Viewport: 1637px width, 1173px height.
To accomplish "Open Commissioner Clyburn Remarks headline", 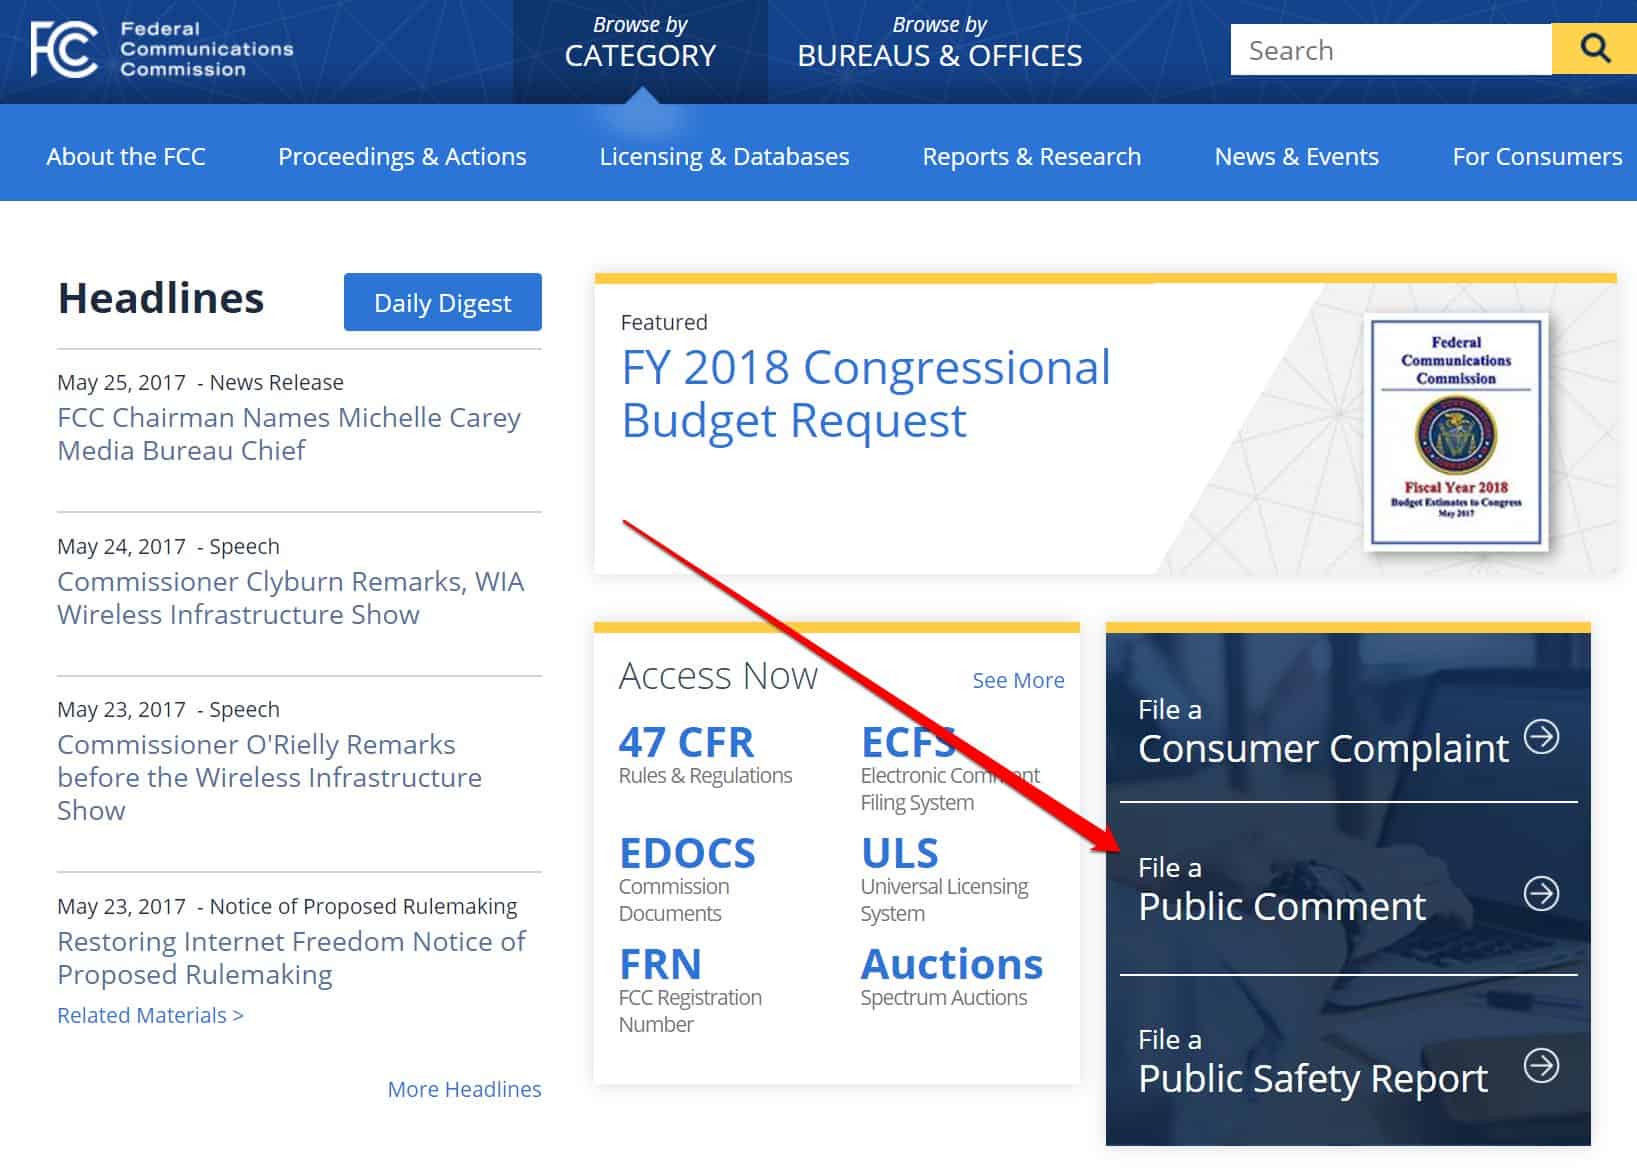I will (290, 597).
